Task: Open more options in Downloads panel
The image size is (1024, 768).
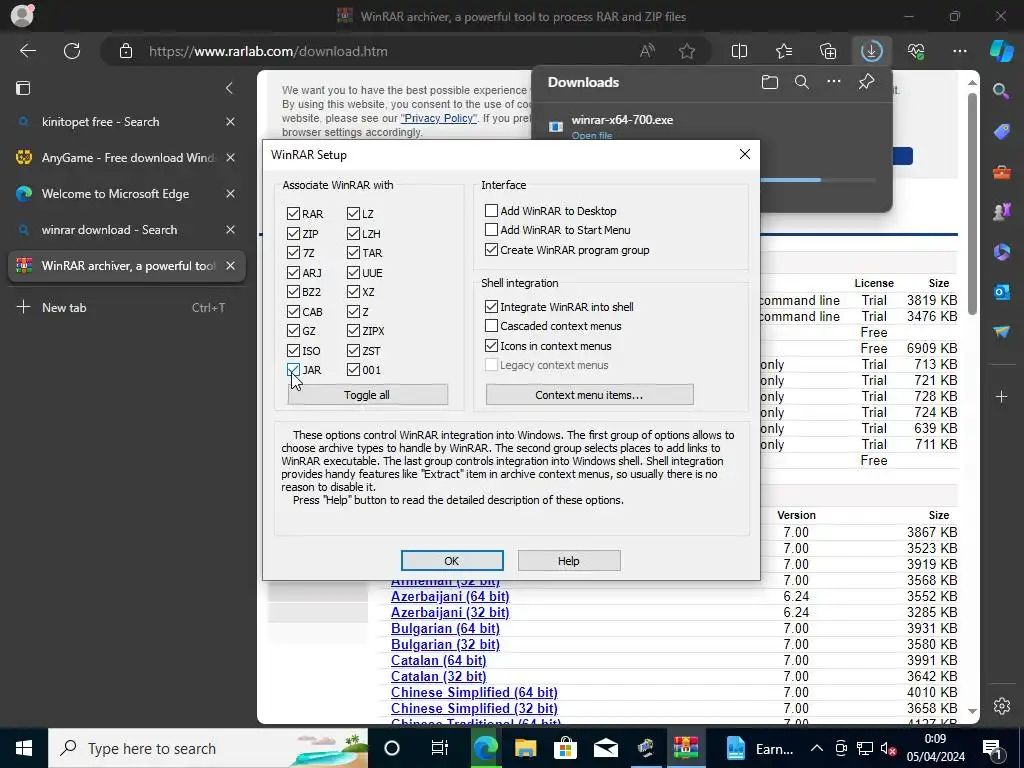Action: click(833, 82)
